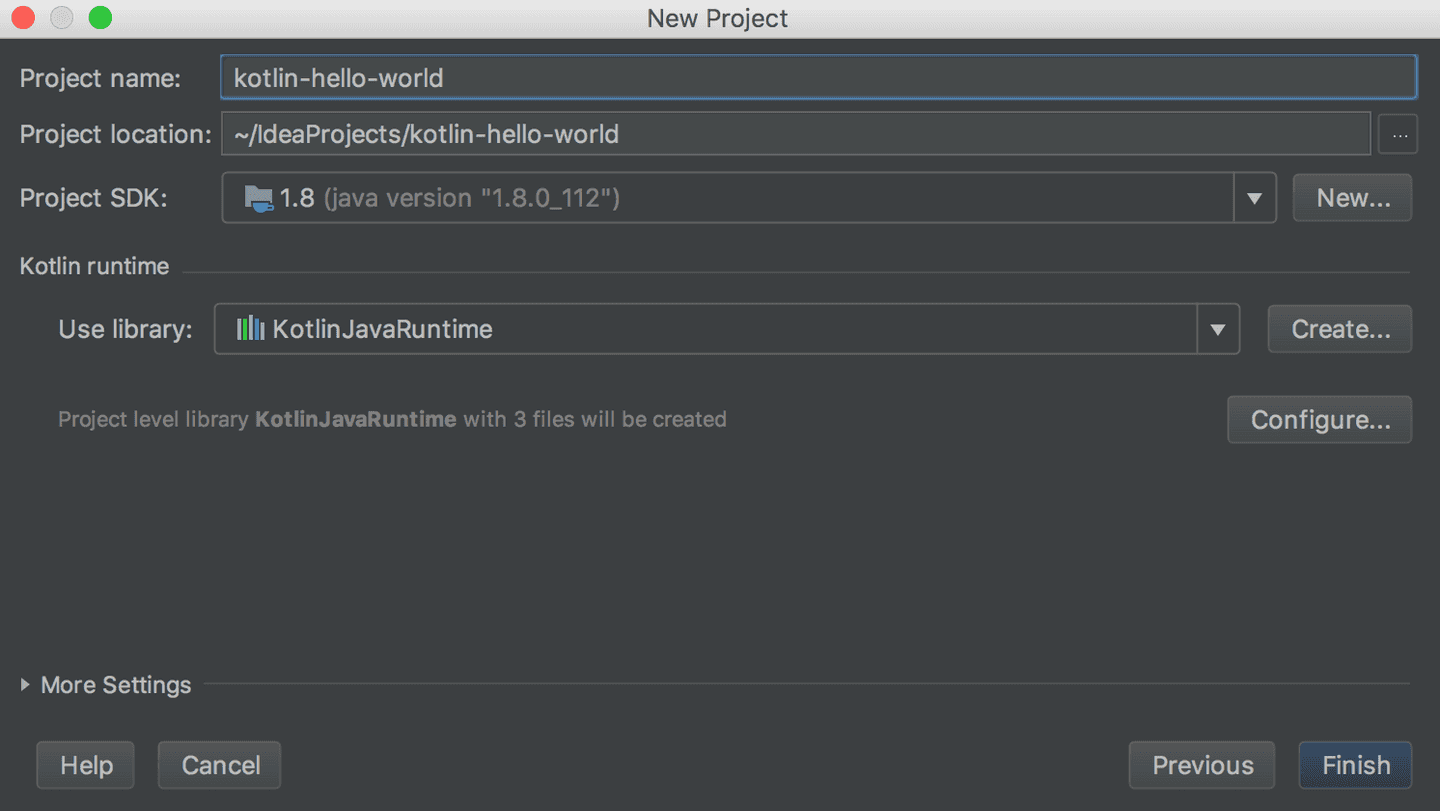Click the ellipsis browse icon for project location
Viewport: 1440px width, 811px height.
tap(1398, 133)
